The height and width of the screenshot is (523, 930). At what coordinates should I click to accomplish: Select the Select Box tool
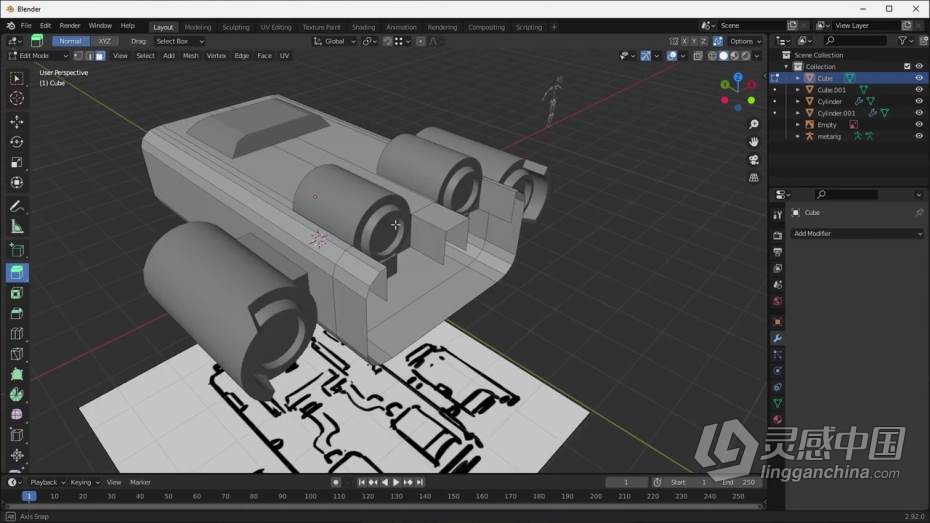[17, 78]
